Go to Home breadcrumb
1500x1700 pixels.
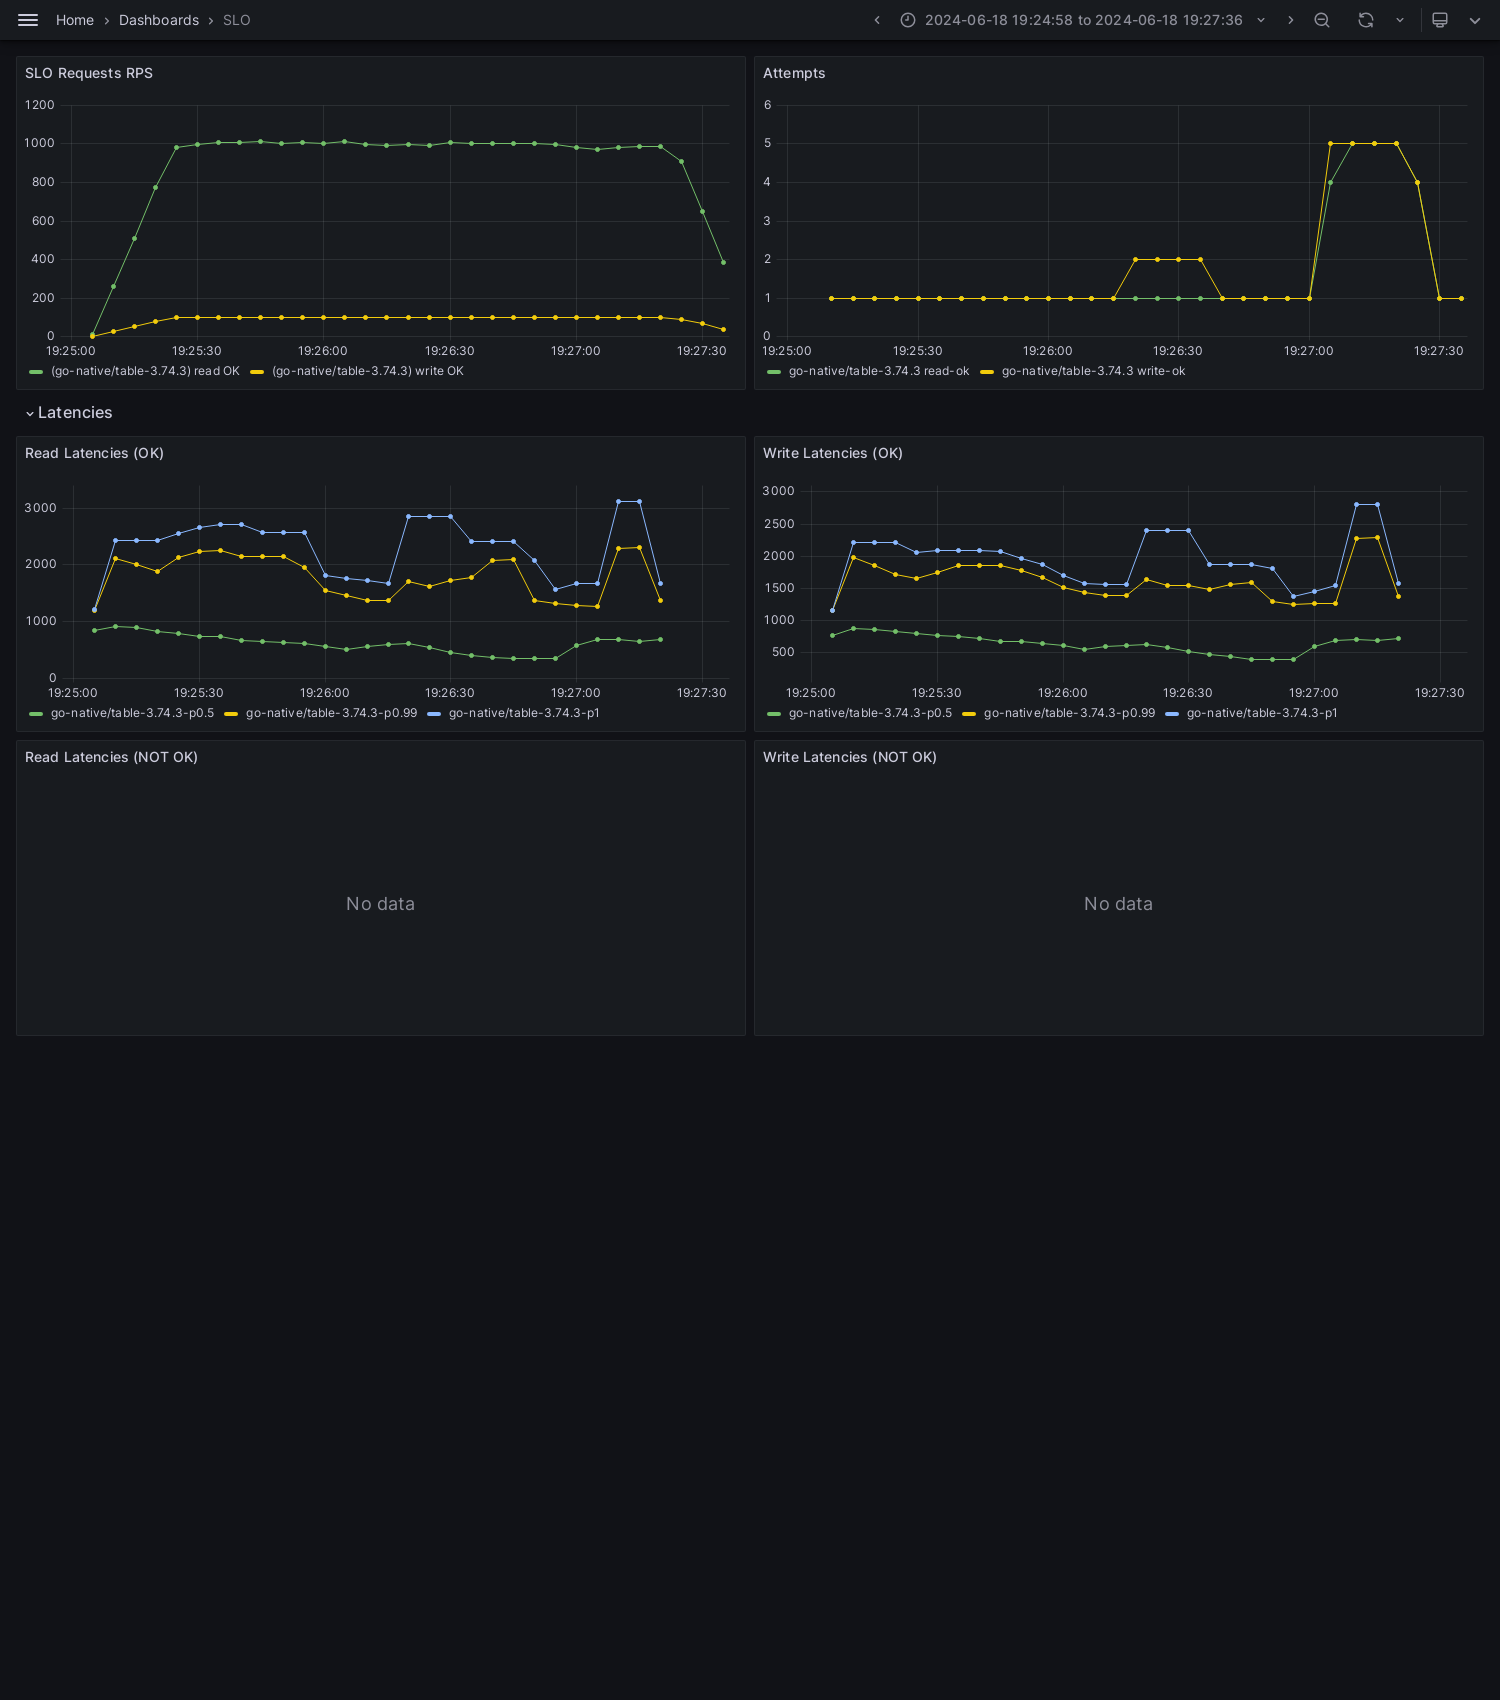pos(75,20)
